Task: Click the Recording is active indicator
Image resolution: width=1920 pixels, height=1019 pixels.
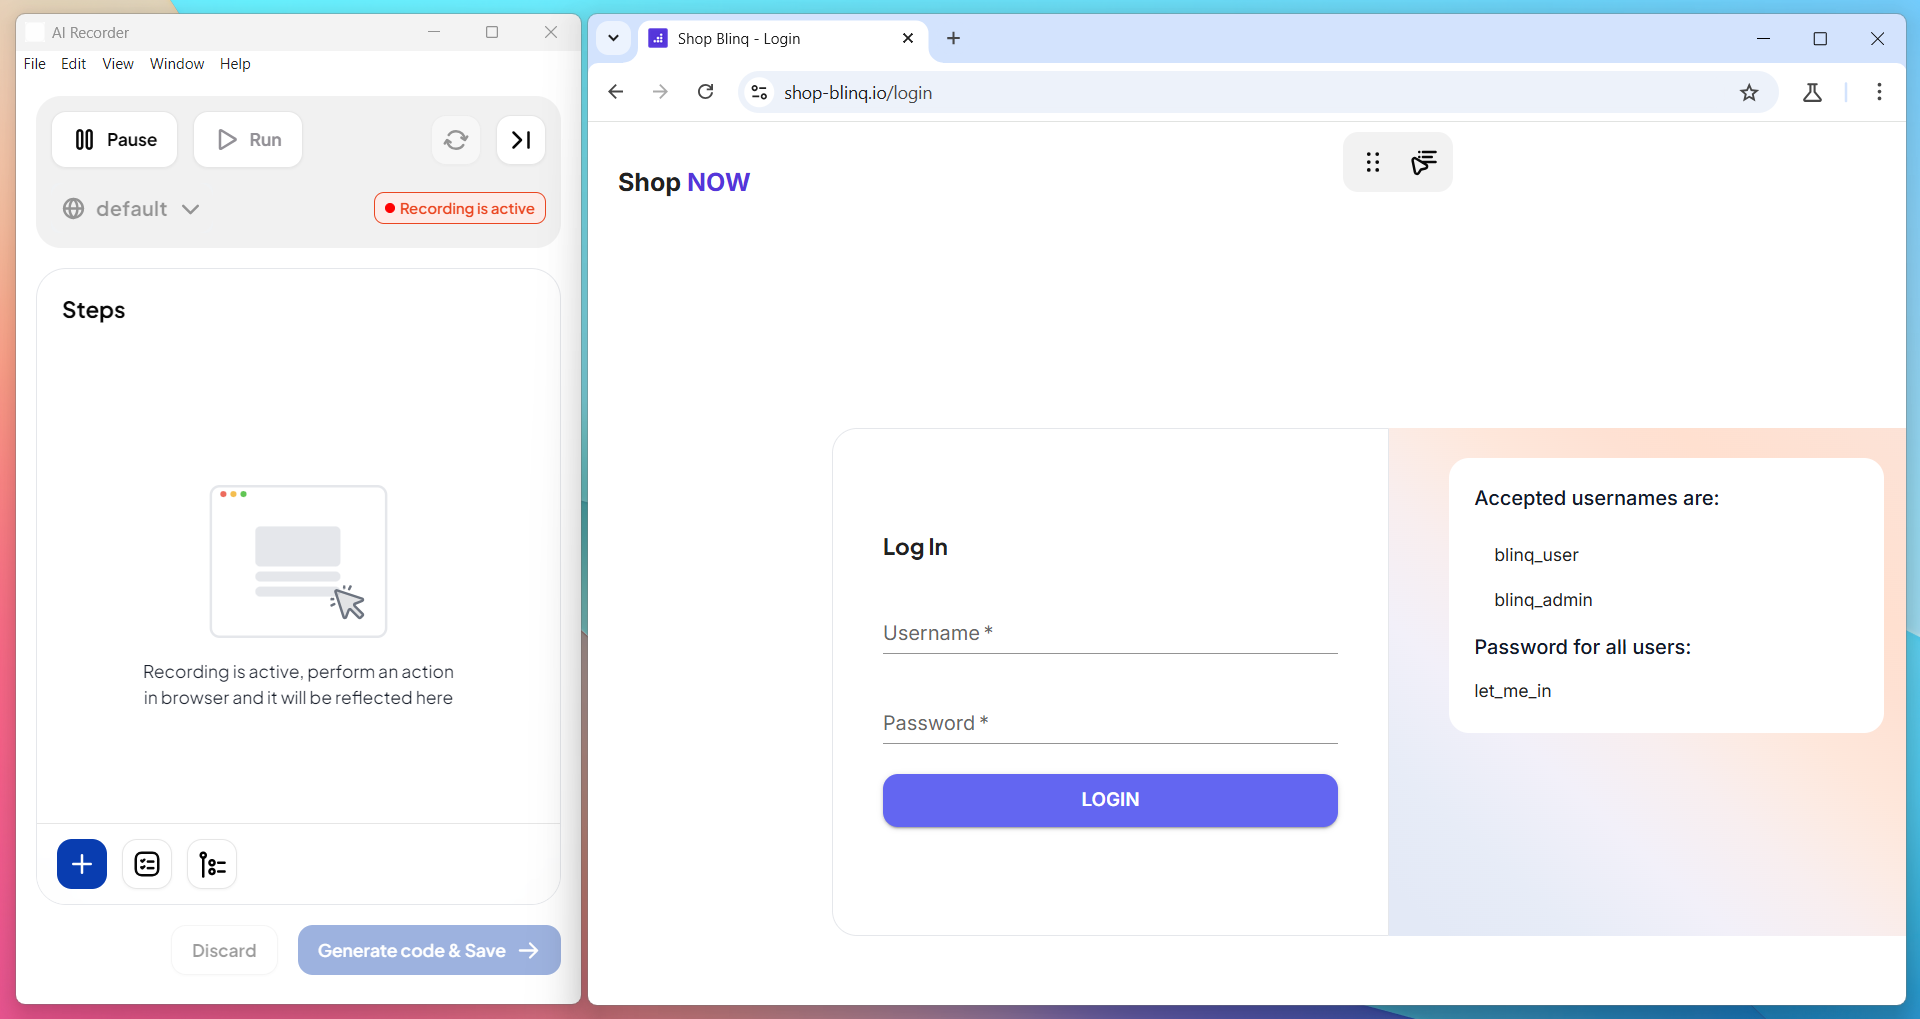Action: pos(460,209)
